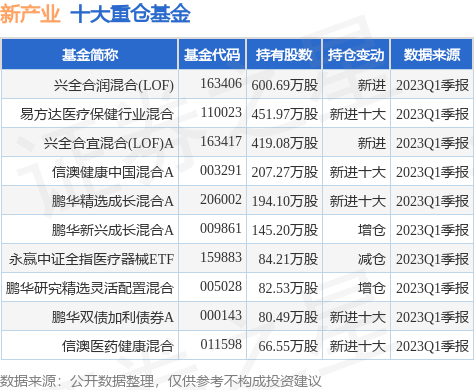Click 新进十大 in the 信澳健康中国 row

point(358,172)
